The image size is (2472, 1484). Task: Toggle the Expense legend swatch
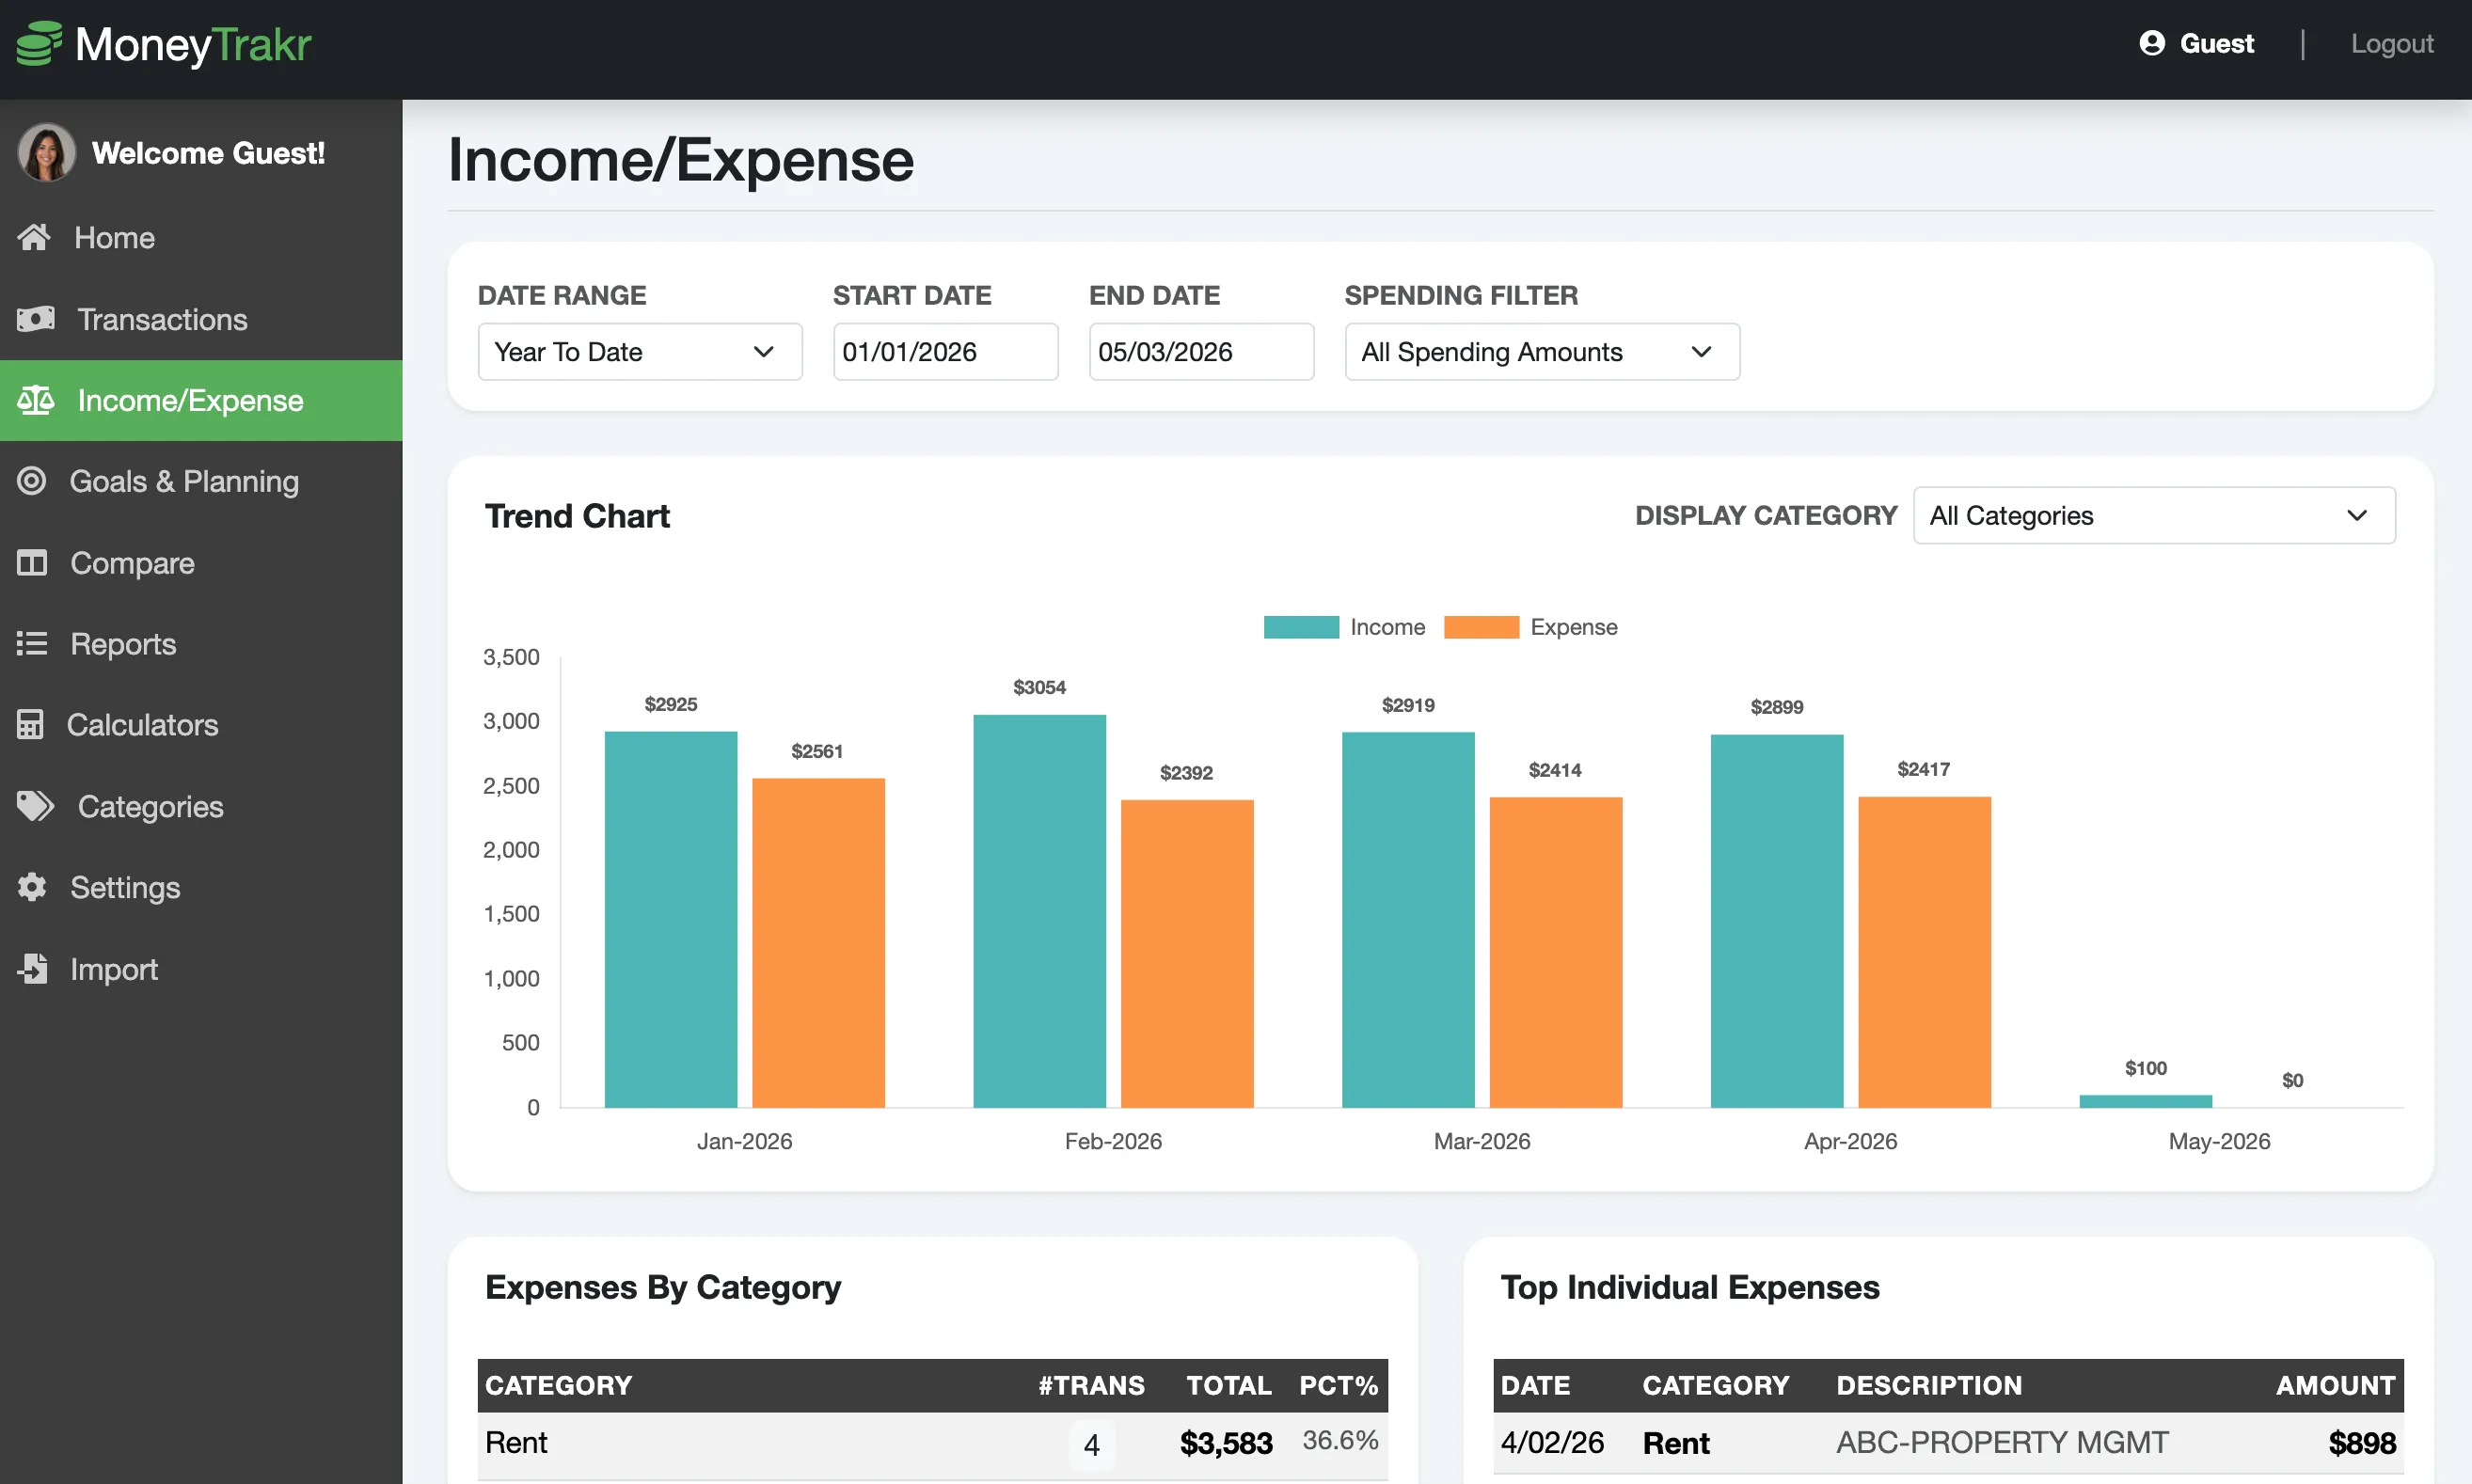[x=1481, y=627]
